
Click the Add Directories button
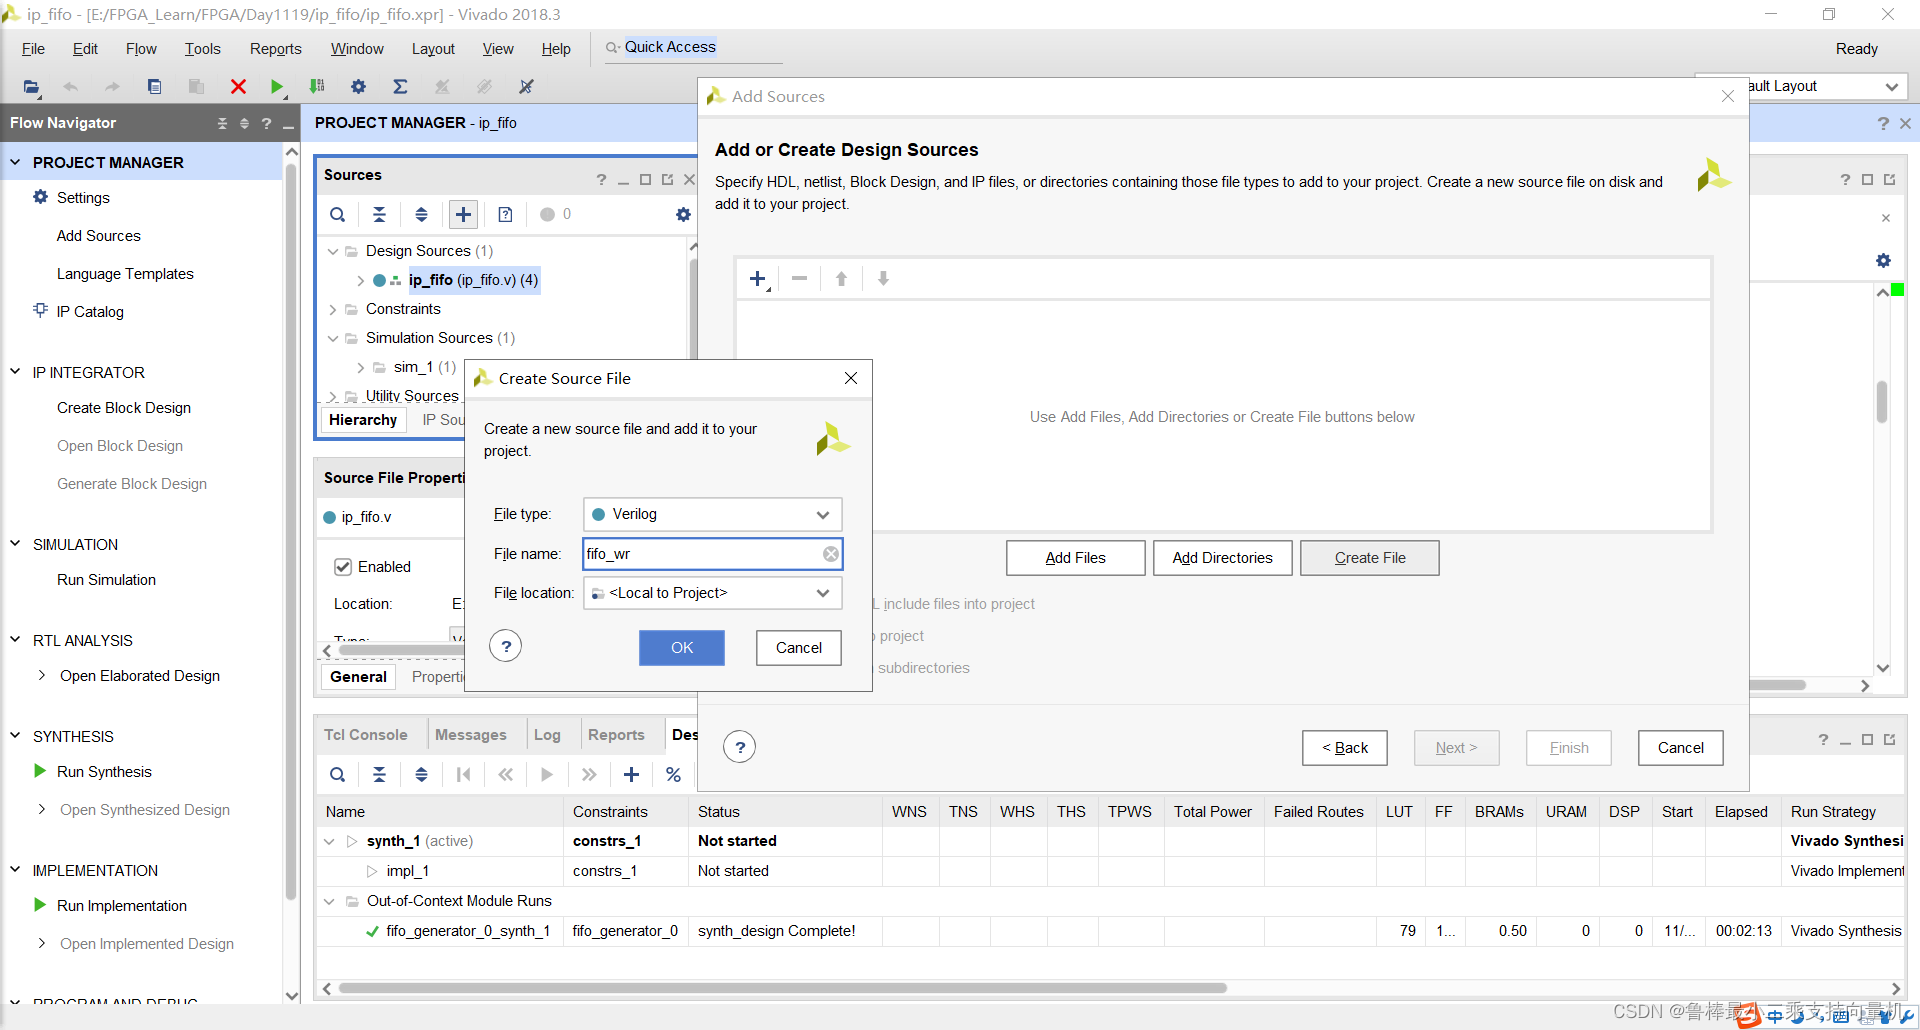[1222, 558]
